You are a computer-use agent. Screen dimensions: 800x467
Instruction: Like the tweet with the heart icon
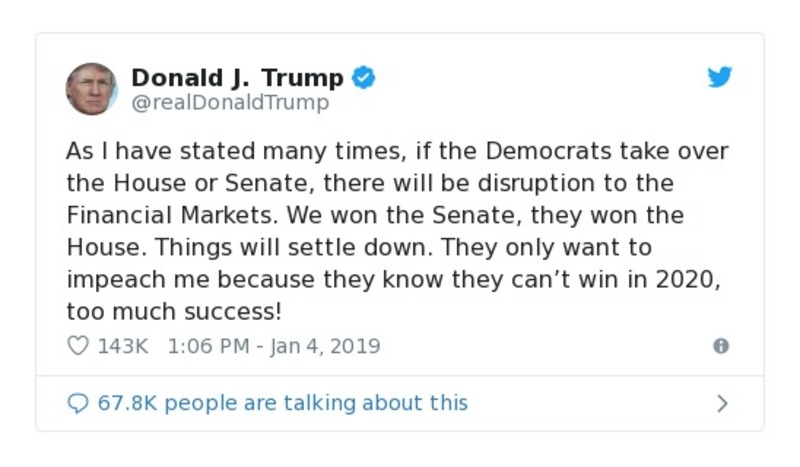[77, 346]
